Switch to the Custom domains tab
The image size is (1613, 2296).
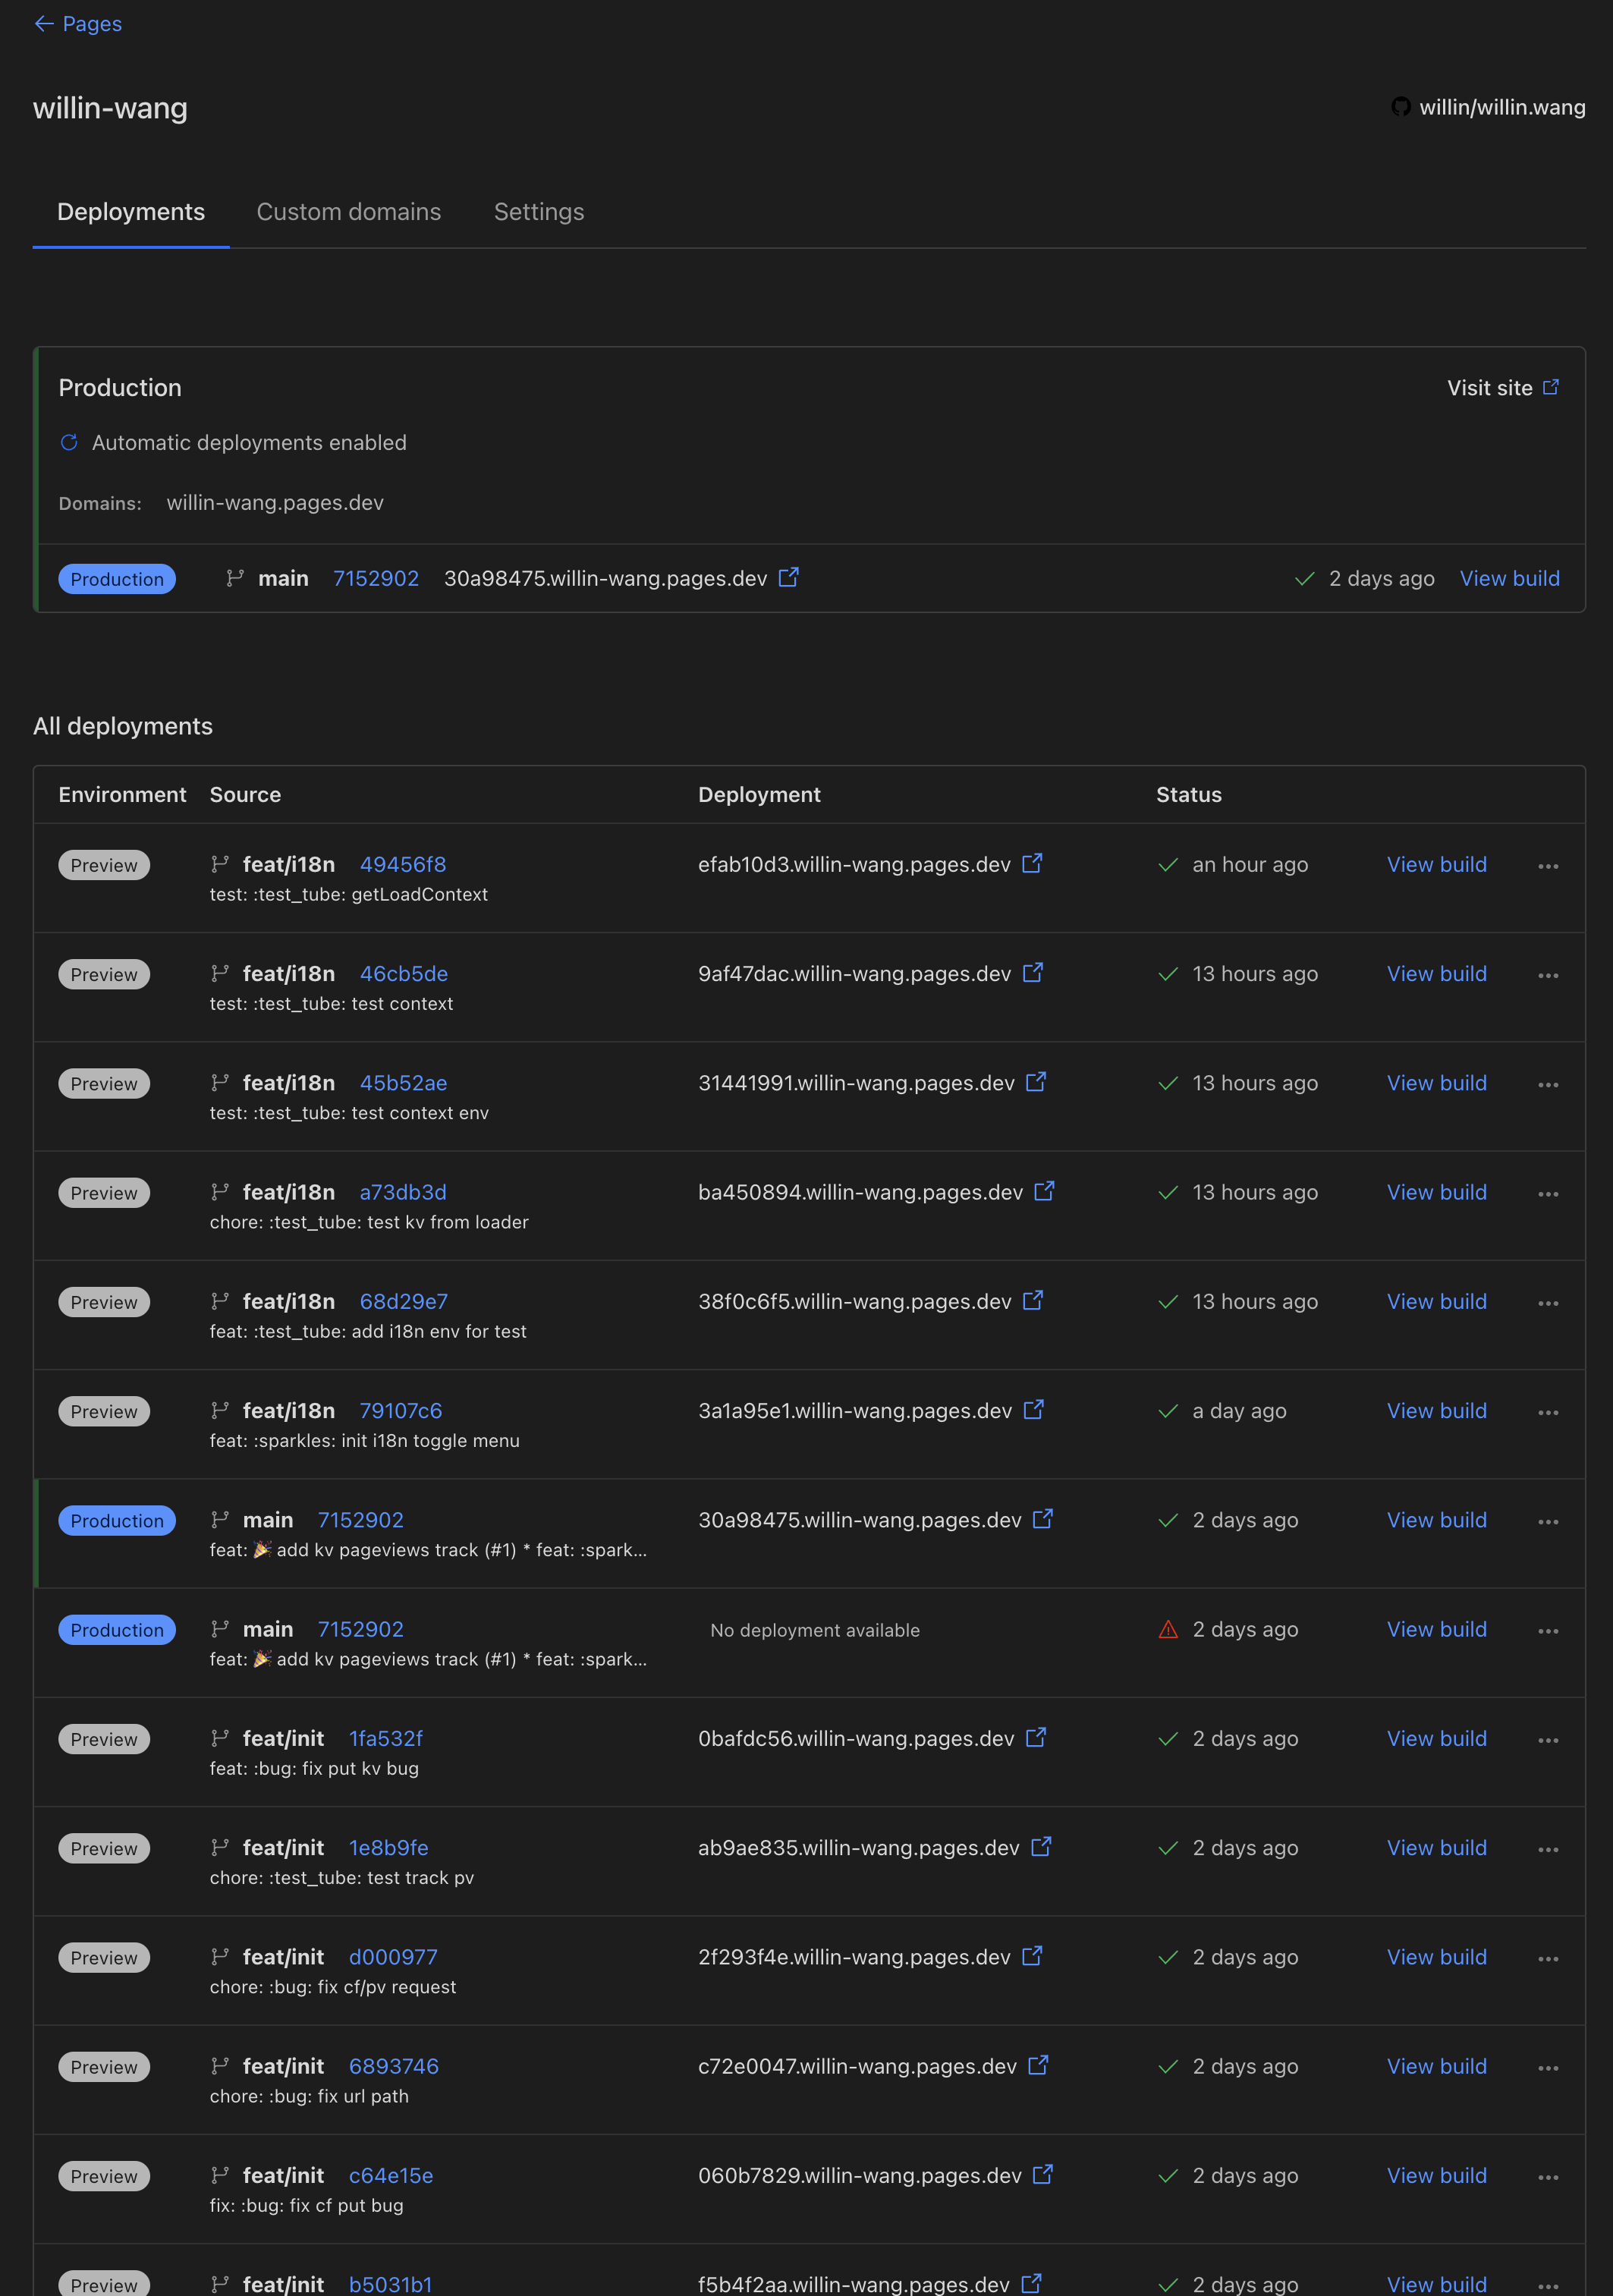pos(347,211)
